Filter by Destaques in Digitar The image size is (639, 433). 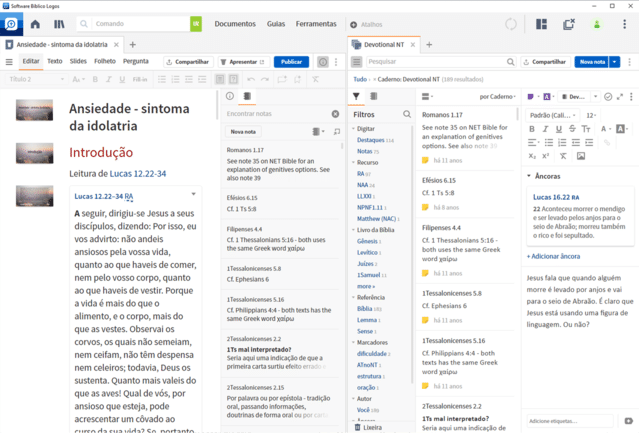coord(370,140)
